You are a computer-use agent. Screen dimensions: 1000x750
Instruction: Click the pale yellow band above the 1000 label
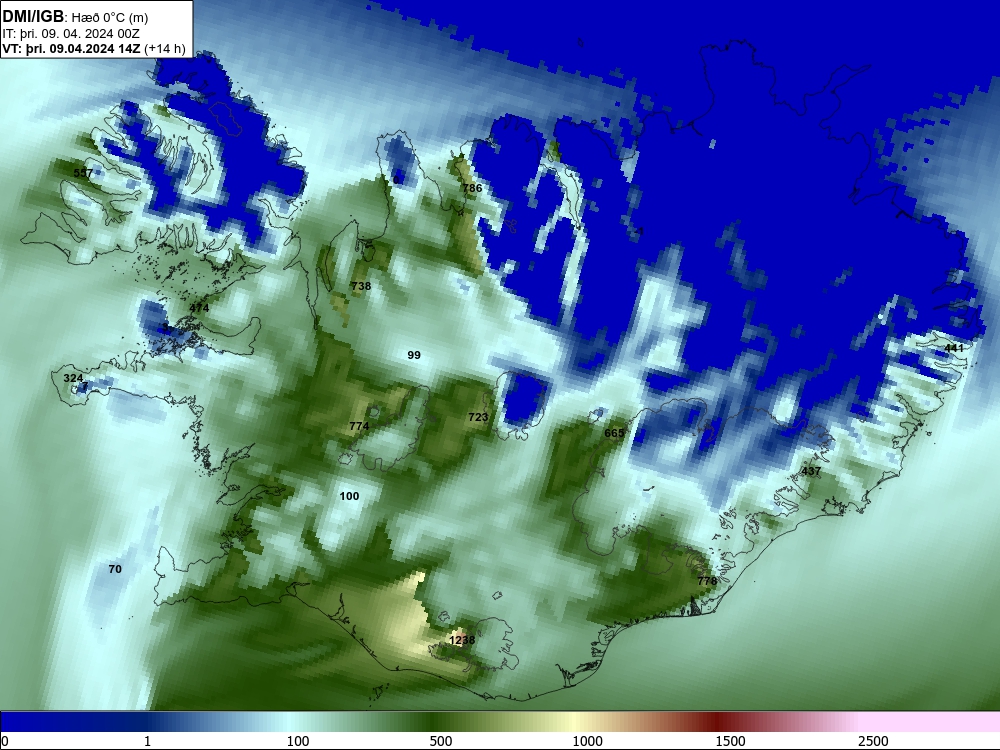pos(577,722)
